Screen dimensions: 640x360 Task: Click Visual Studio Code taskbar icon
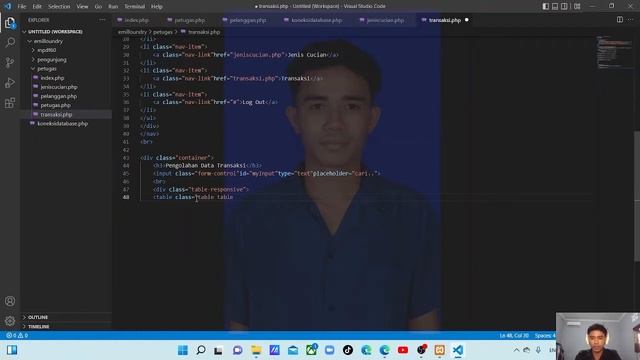pyautogui.click(x=458, y=350)
